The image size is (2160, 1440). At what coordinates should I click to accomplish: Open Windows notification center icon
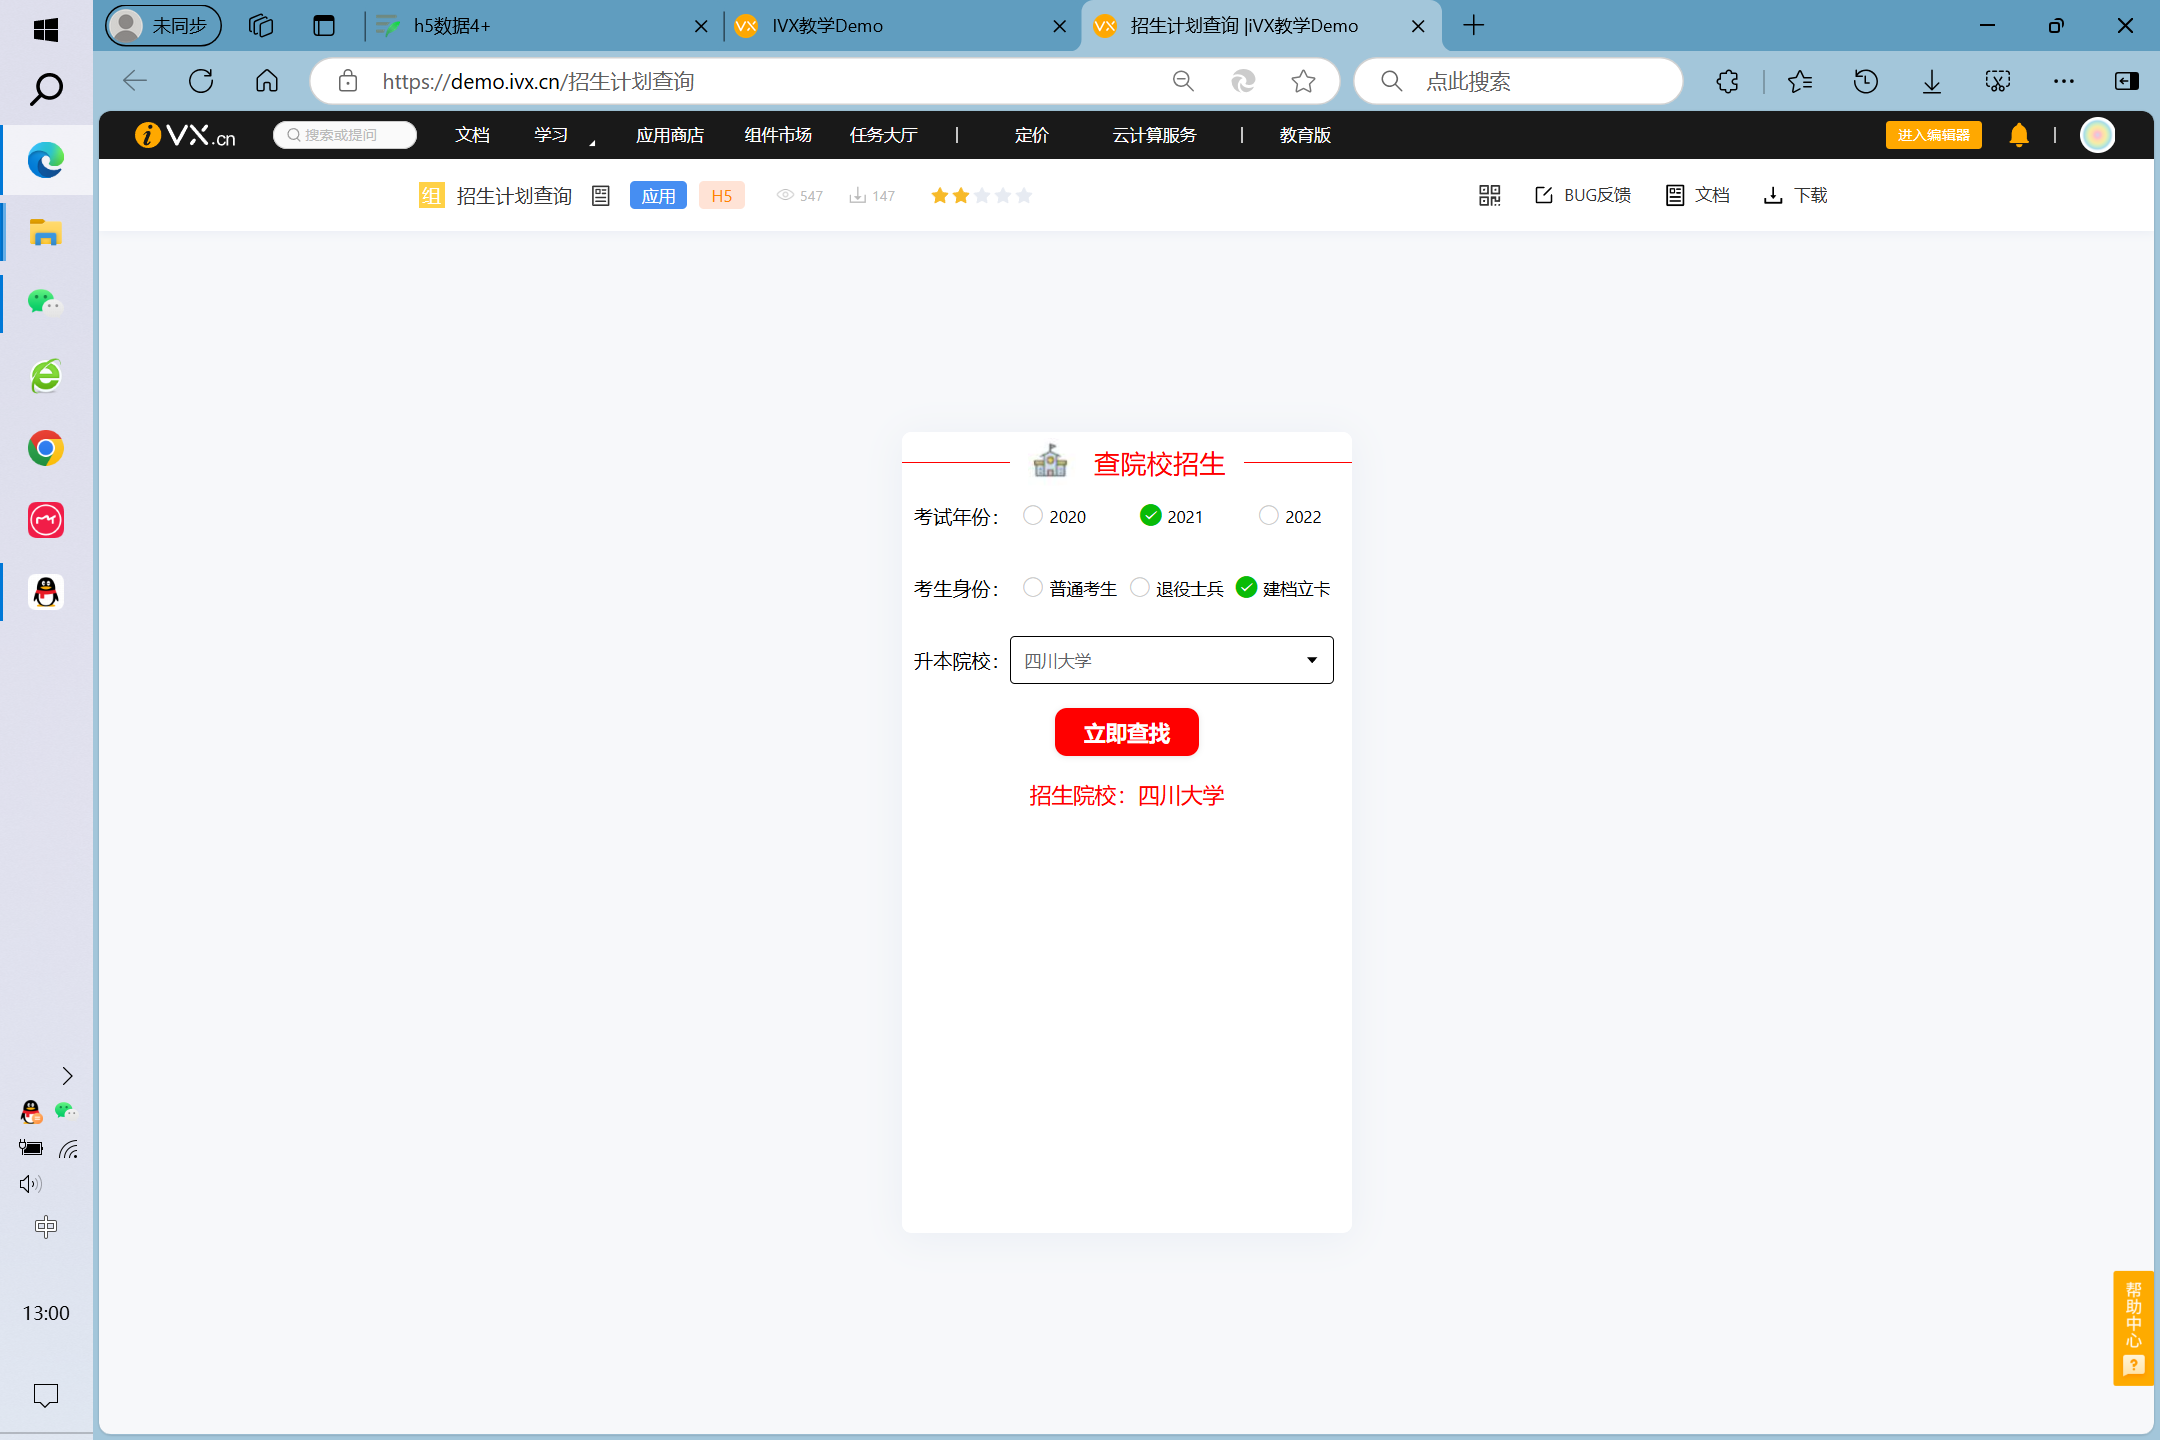pyautogui.click(x=46, y=1395)
